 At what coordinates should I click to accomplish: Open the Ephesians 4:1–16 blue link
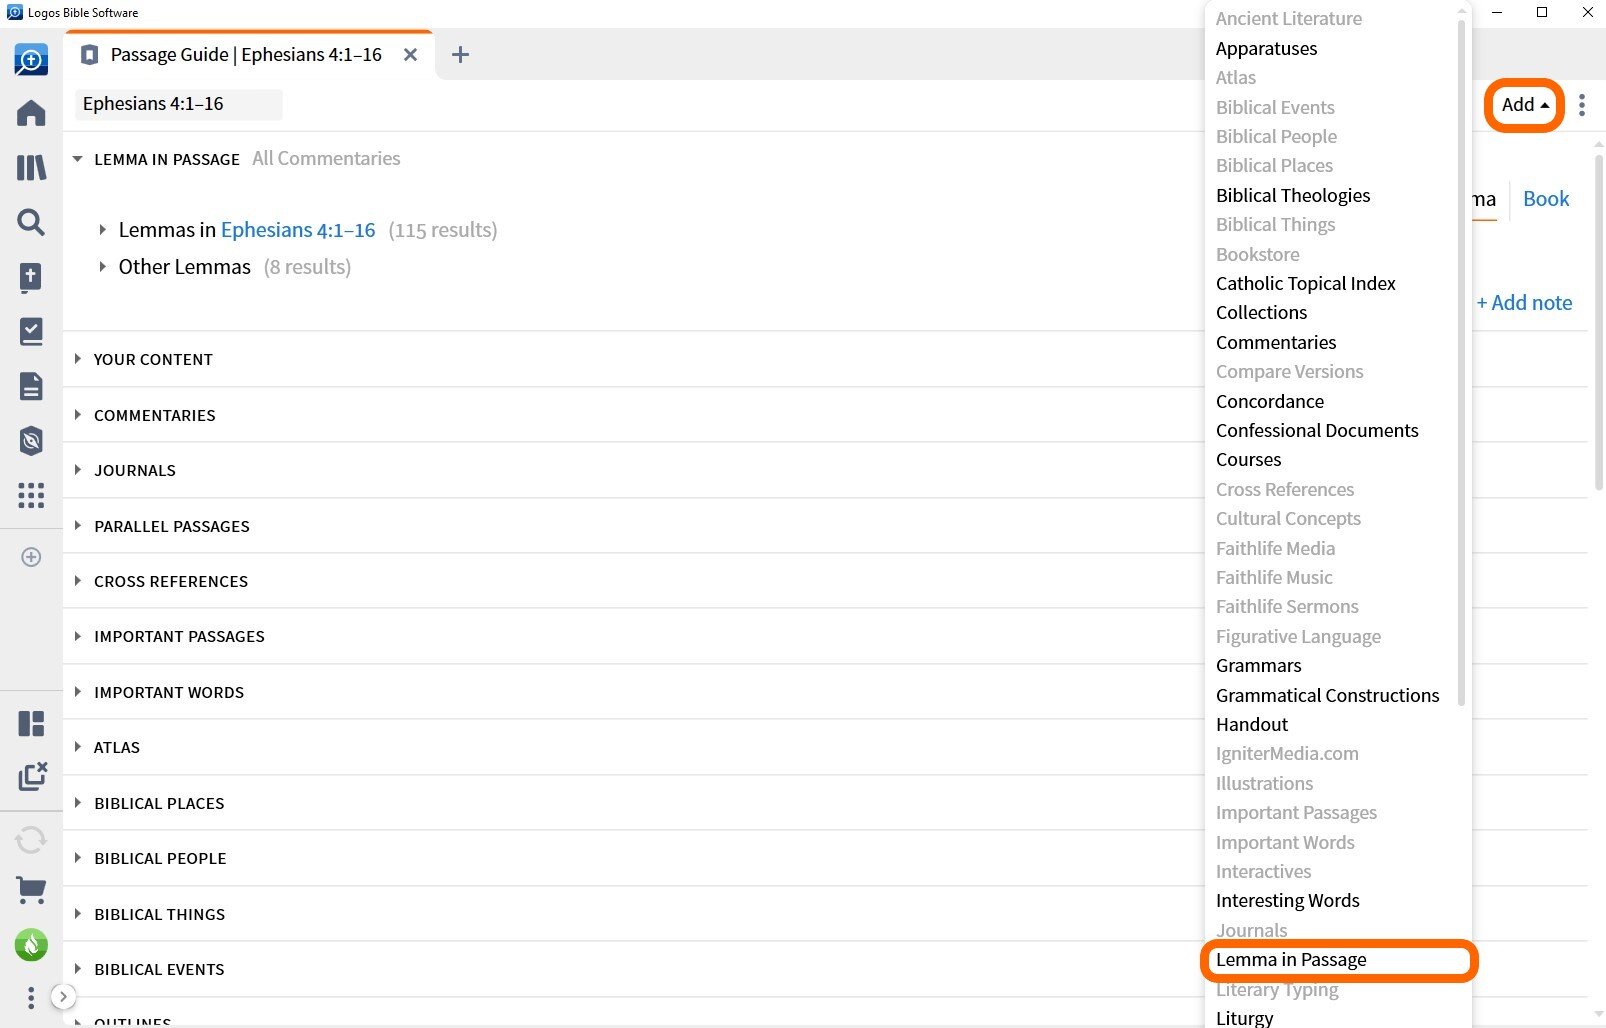pos(298,230)
